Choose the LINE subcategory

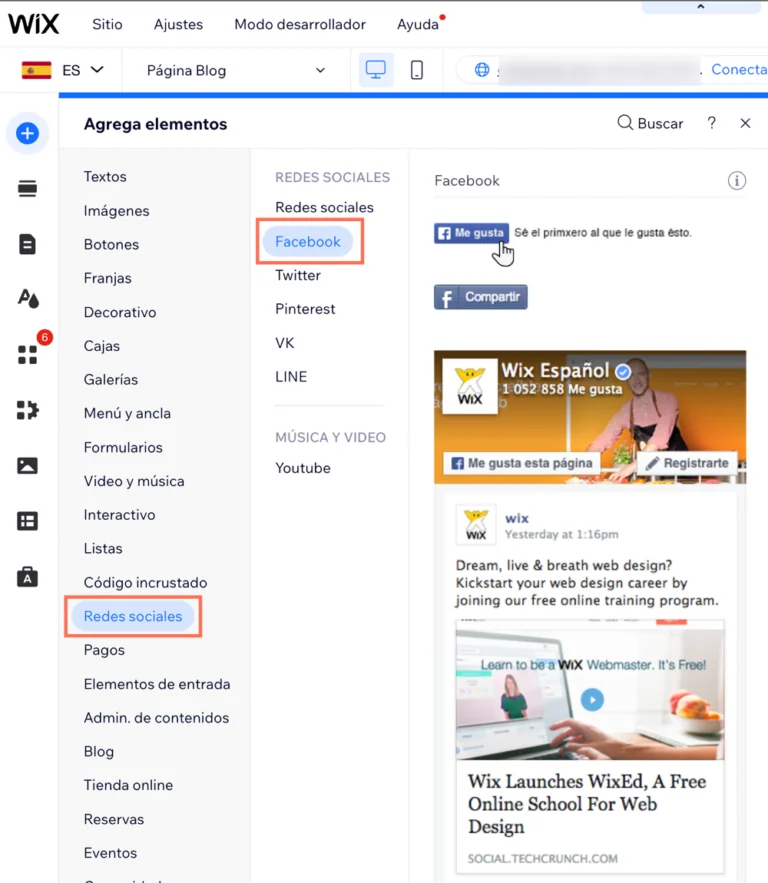[x=291, y=377]
